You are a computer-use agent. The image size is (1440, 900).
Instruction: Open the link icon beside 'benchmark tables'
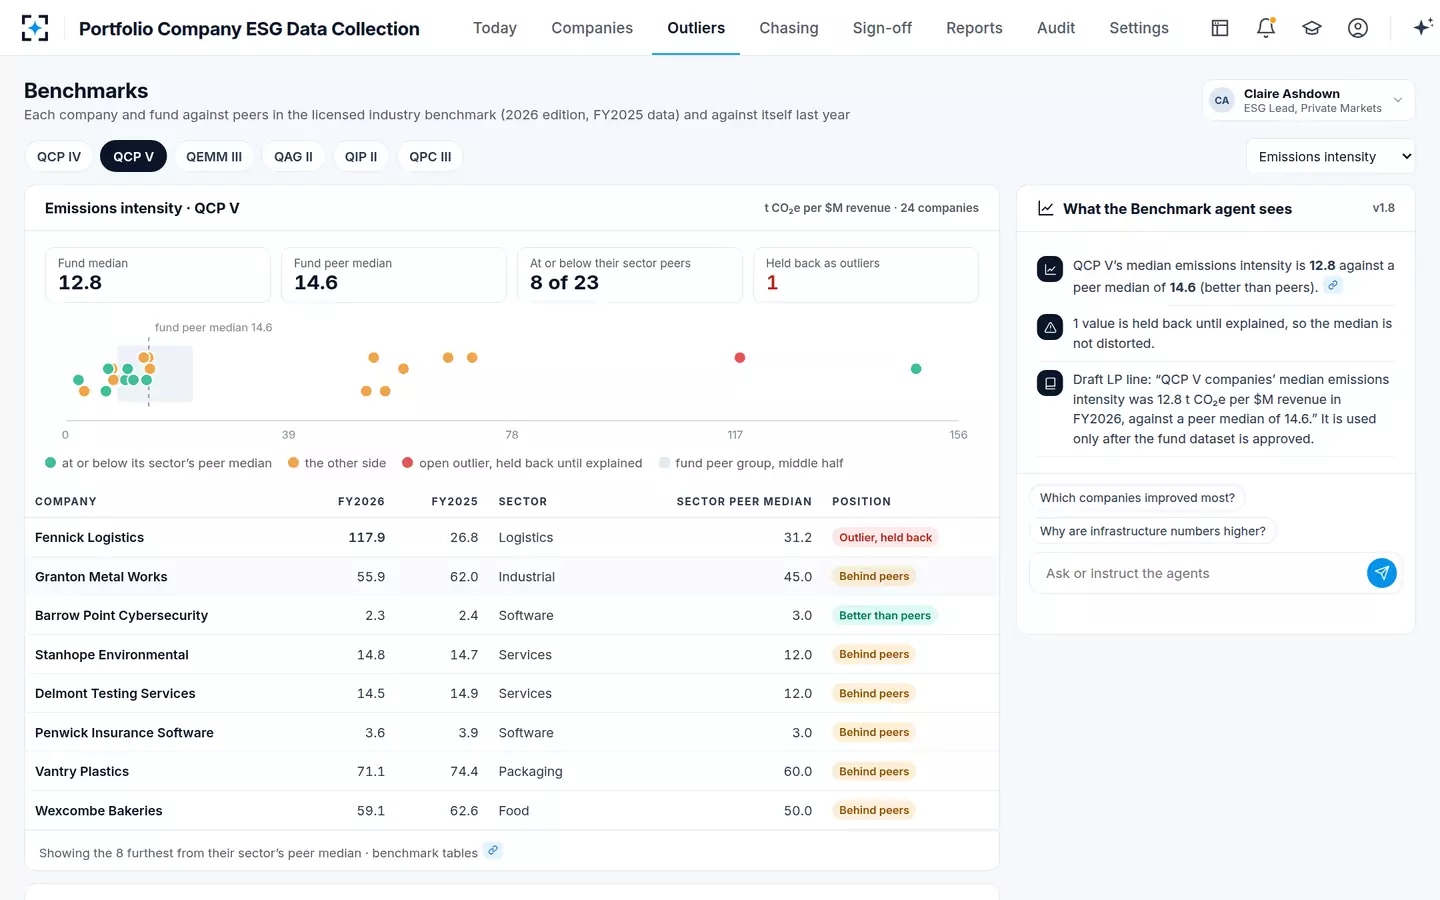pyautogui.click(x=493, y=851)
